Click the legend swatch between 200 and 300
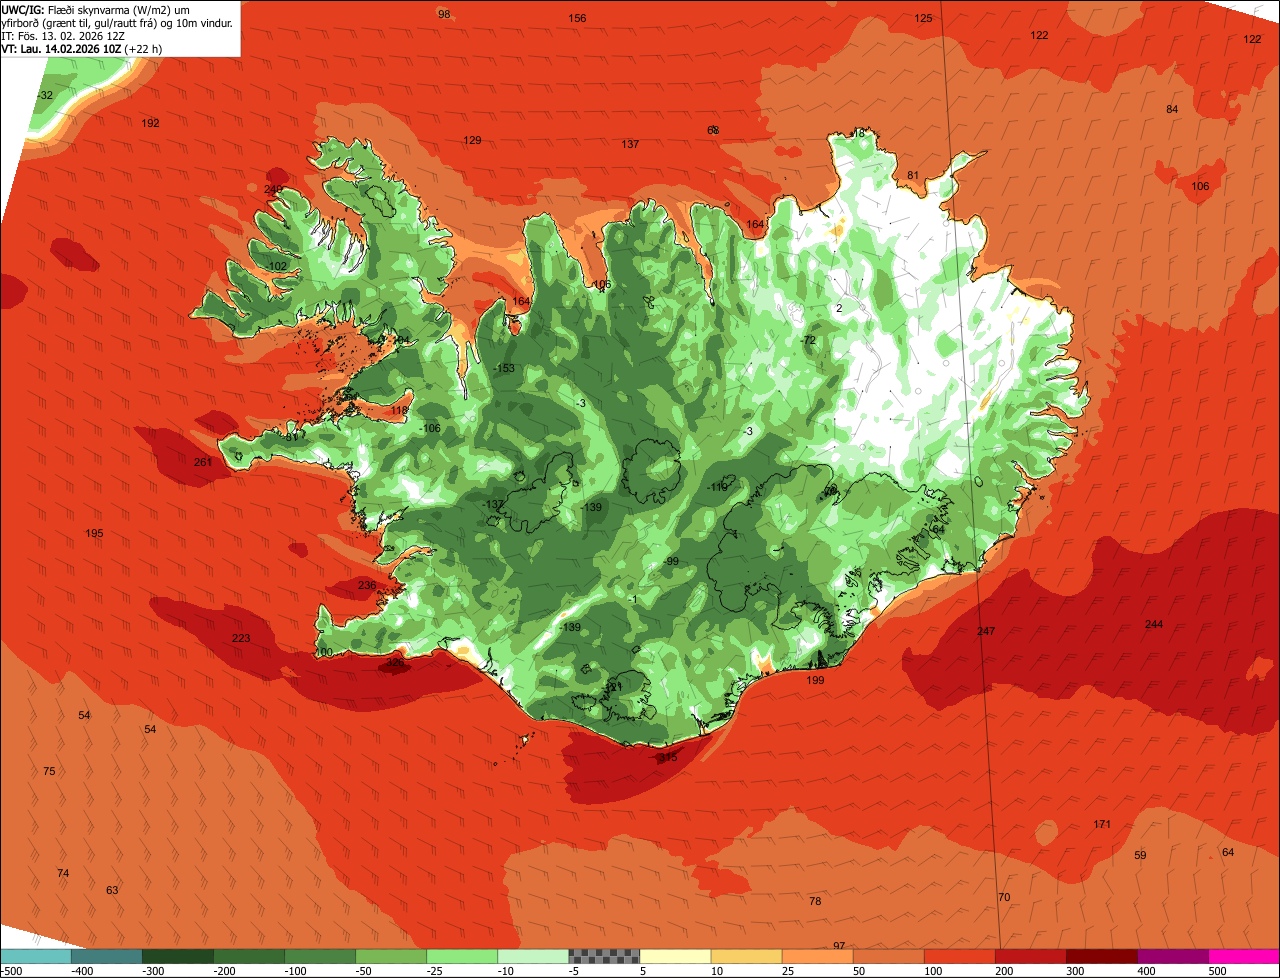Screen dimensions: 1280x978 coord(1030,956)
